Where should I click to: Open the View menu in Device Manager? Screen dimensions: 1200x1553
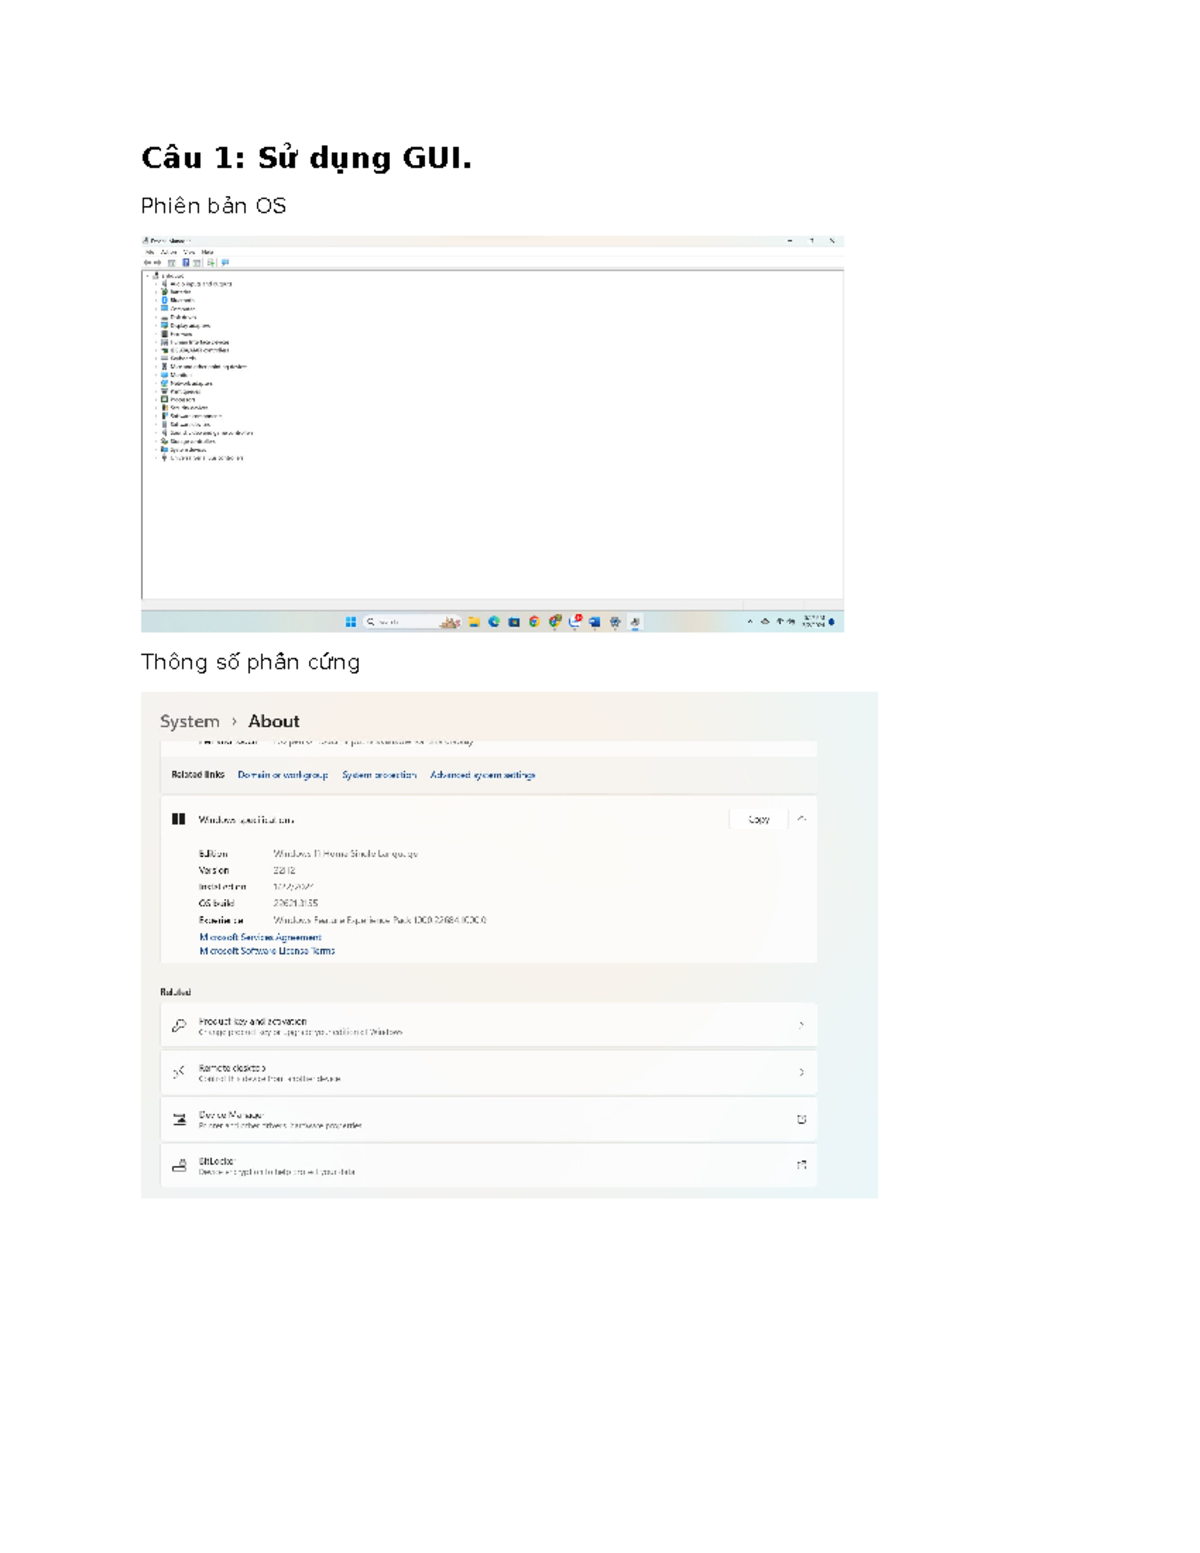pyautogui.click(x=189, y=252)
